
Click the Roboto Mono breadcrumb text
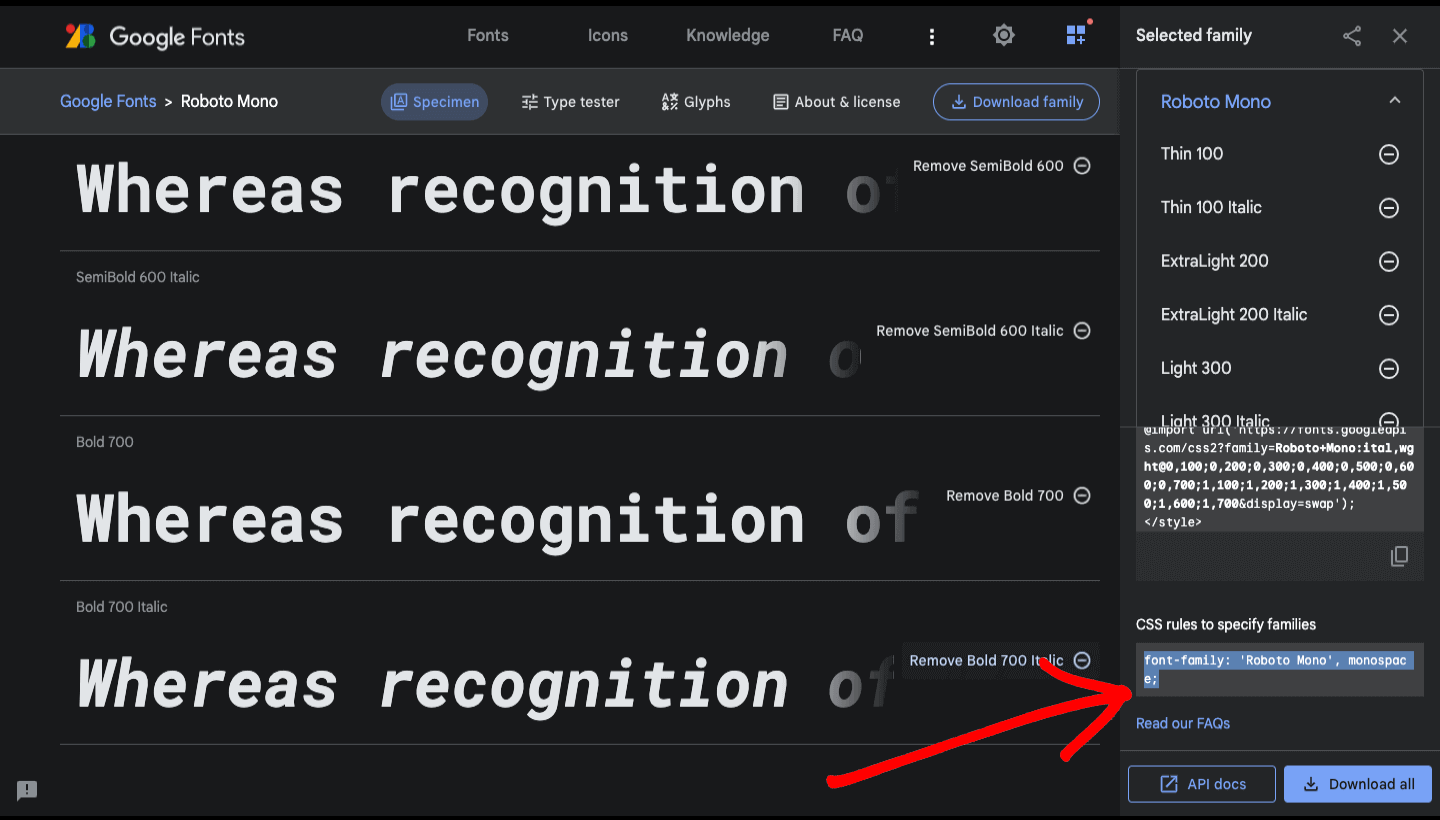coord(229,101)
